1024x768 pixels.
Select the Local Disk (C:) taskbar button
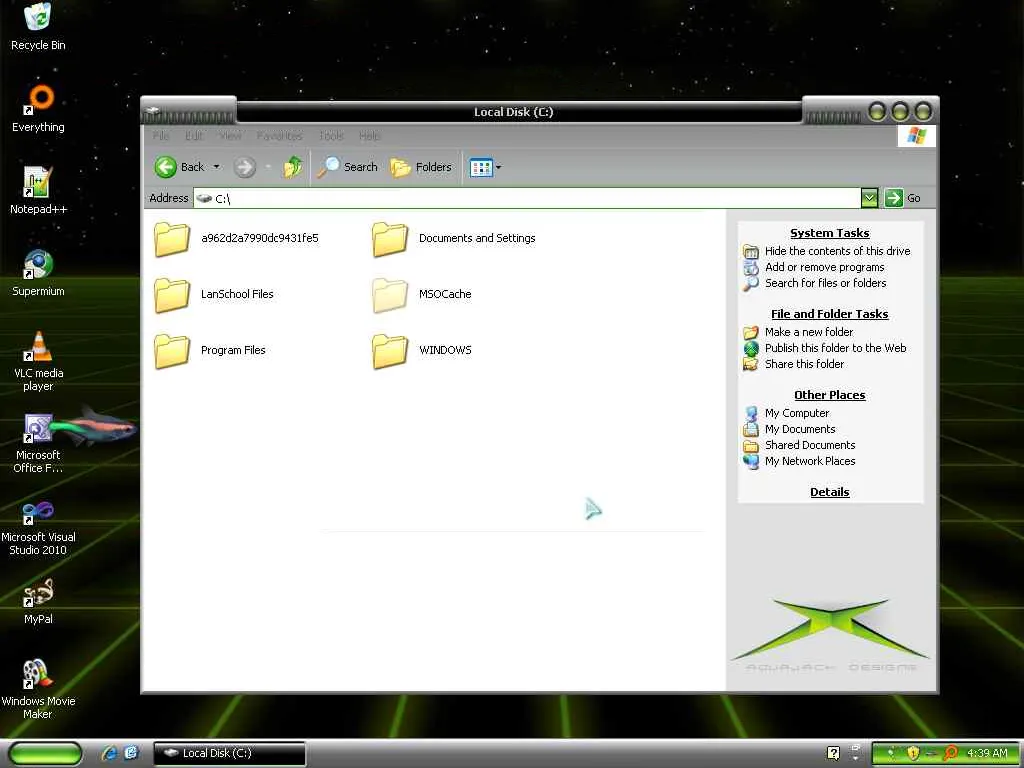click(x=229, y=753)
